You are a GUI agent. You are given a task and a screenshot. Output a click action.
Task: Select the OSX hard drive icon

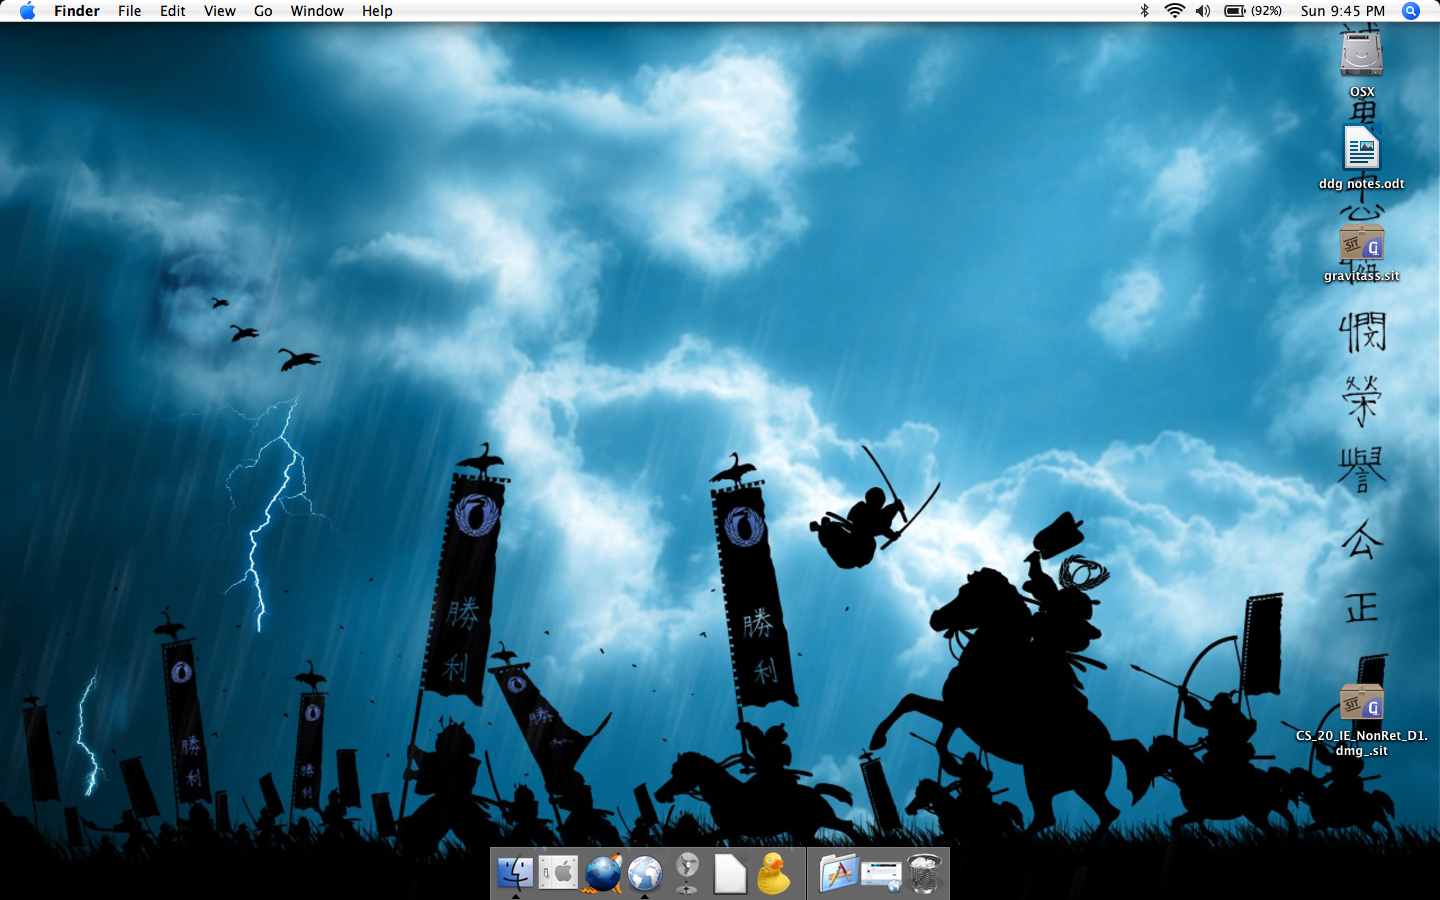(1362, 53)
